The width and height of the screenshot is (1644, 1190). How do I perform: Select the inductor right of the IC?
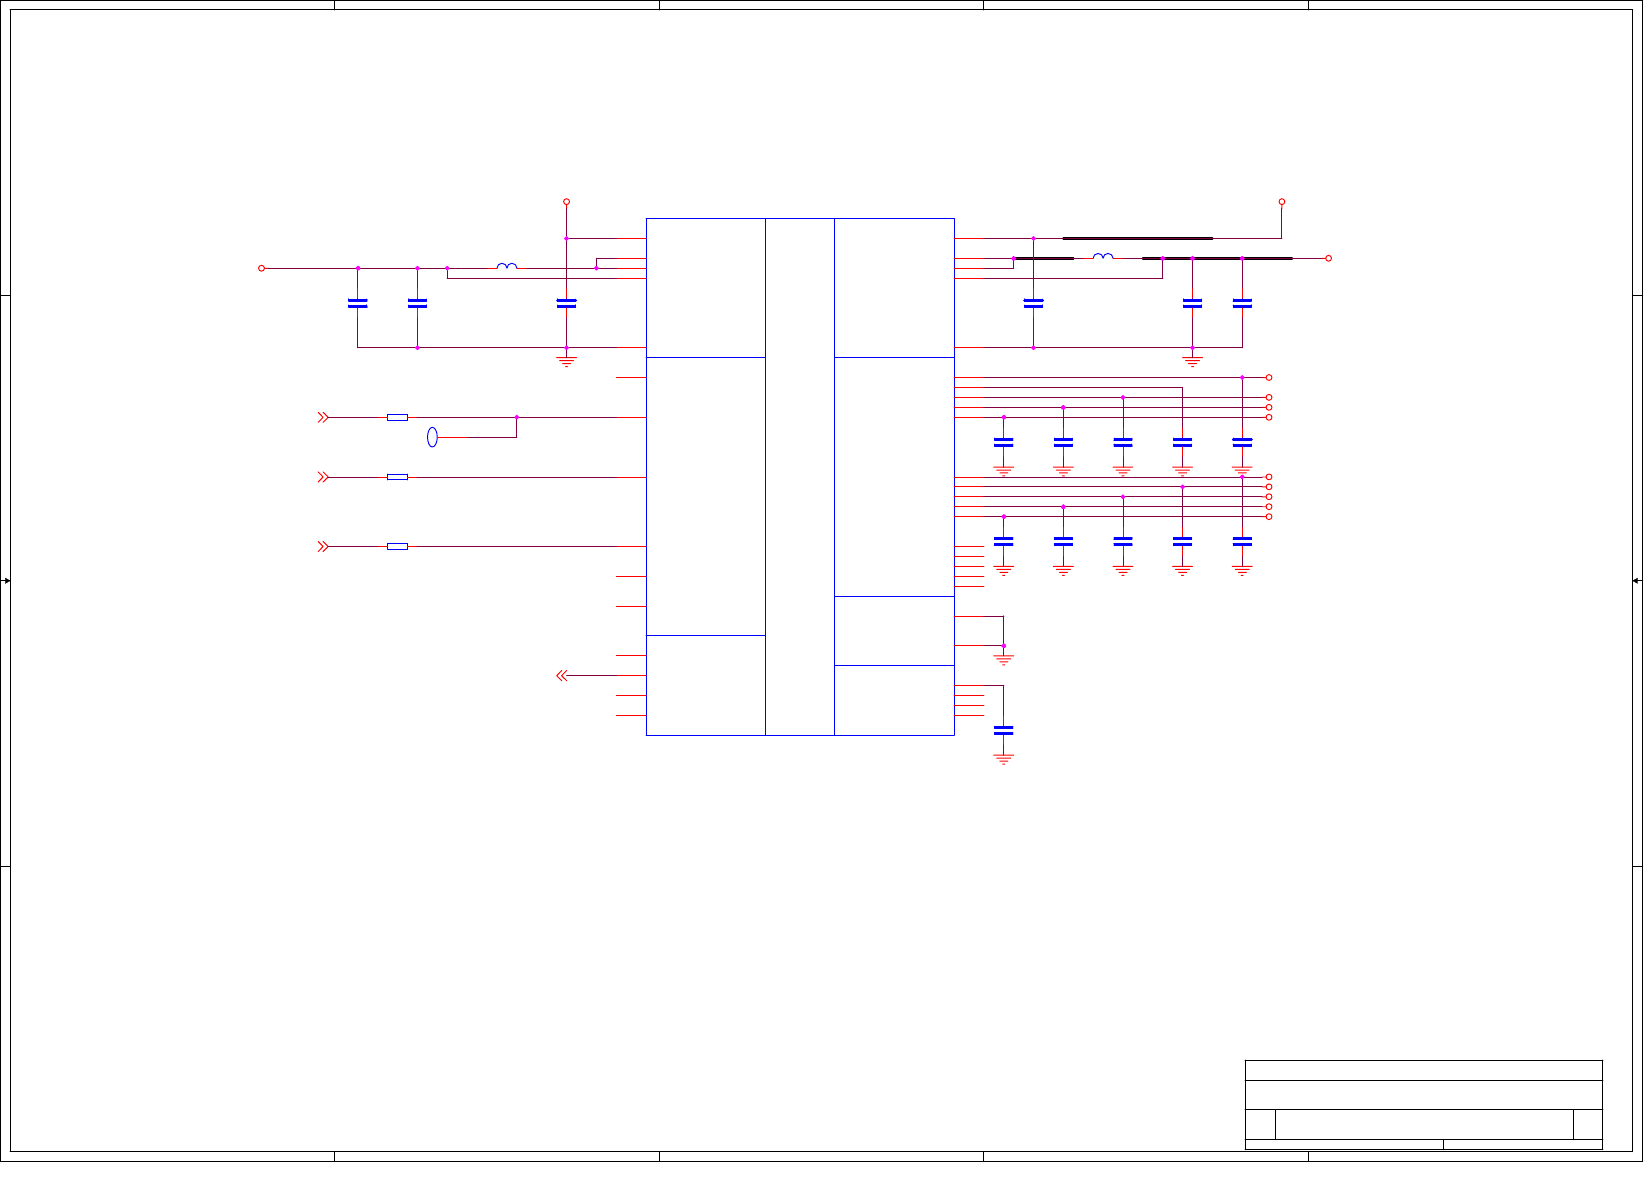1103,256
